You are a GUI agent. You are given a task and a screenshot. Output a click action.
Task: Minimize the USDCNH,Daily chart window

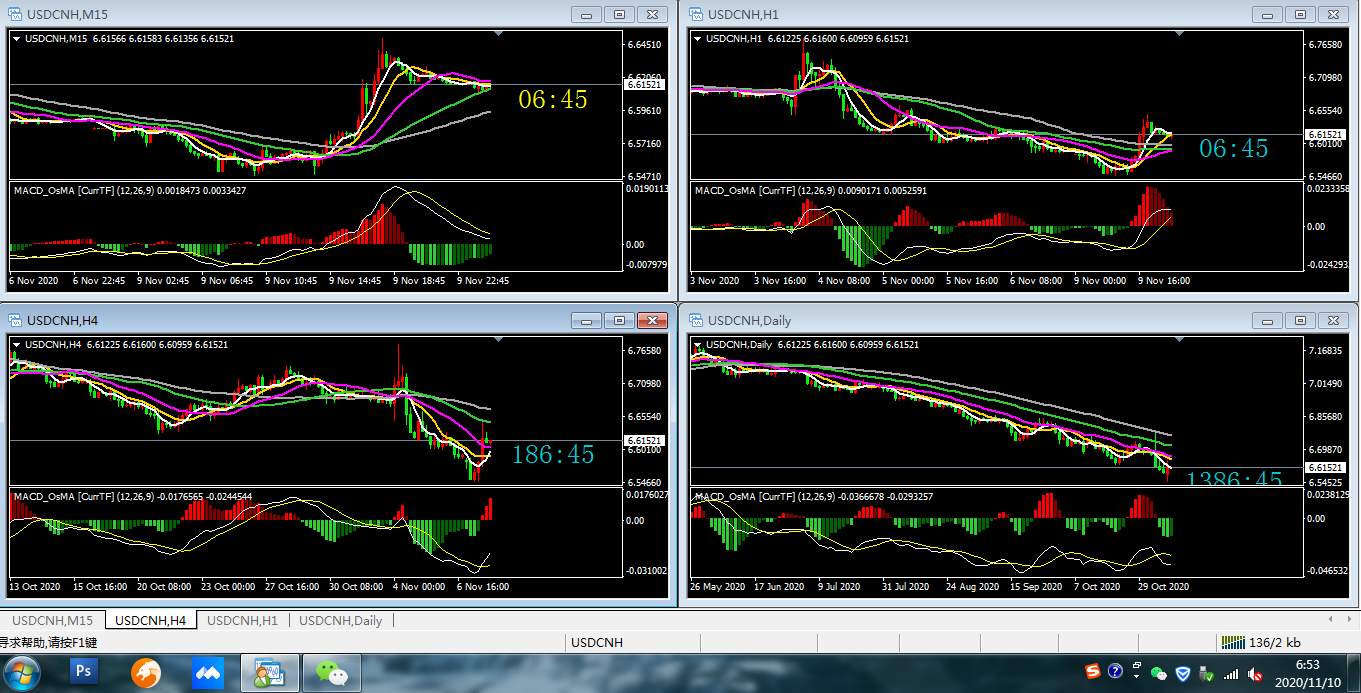pos(1267,320)
